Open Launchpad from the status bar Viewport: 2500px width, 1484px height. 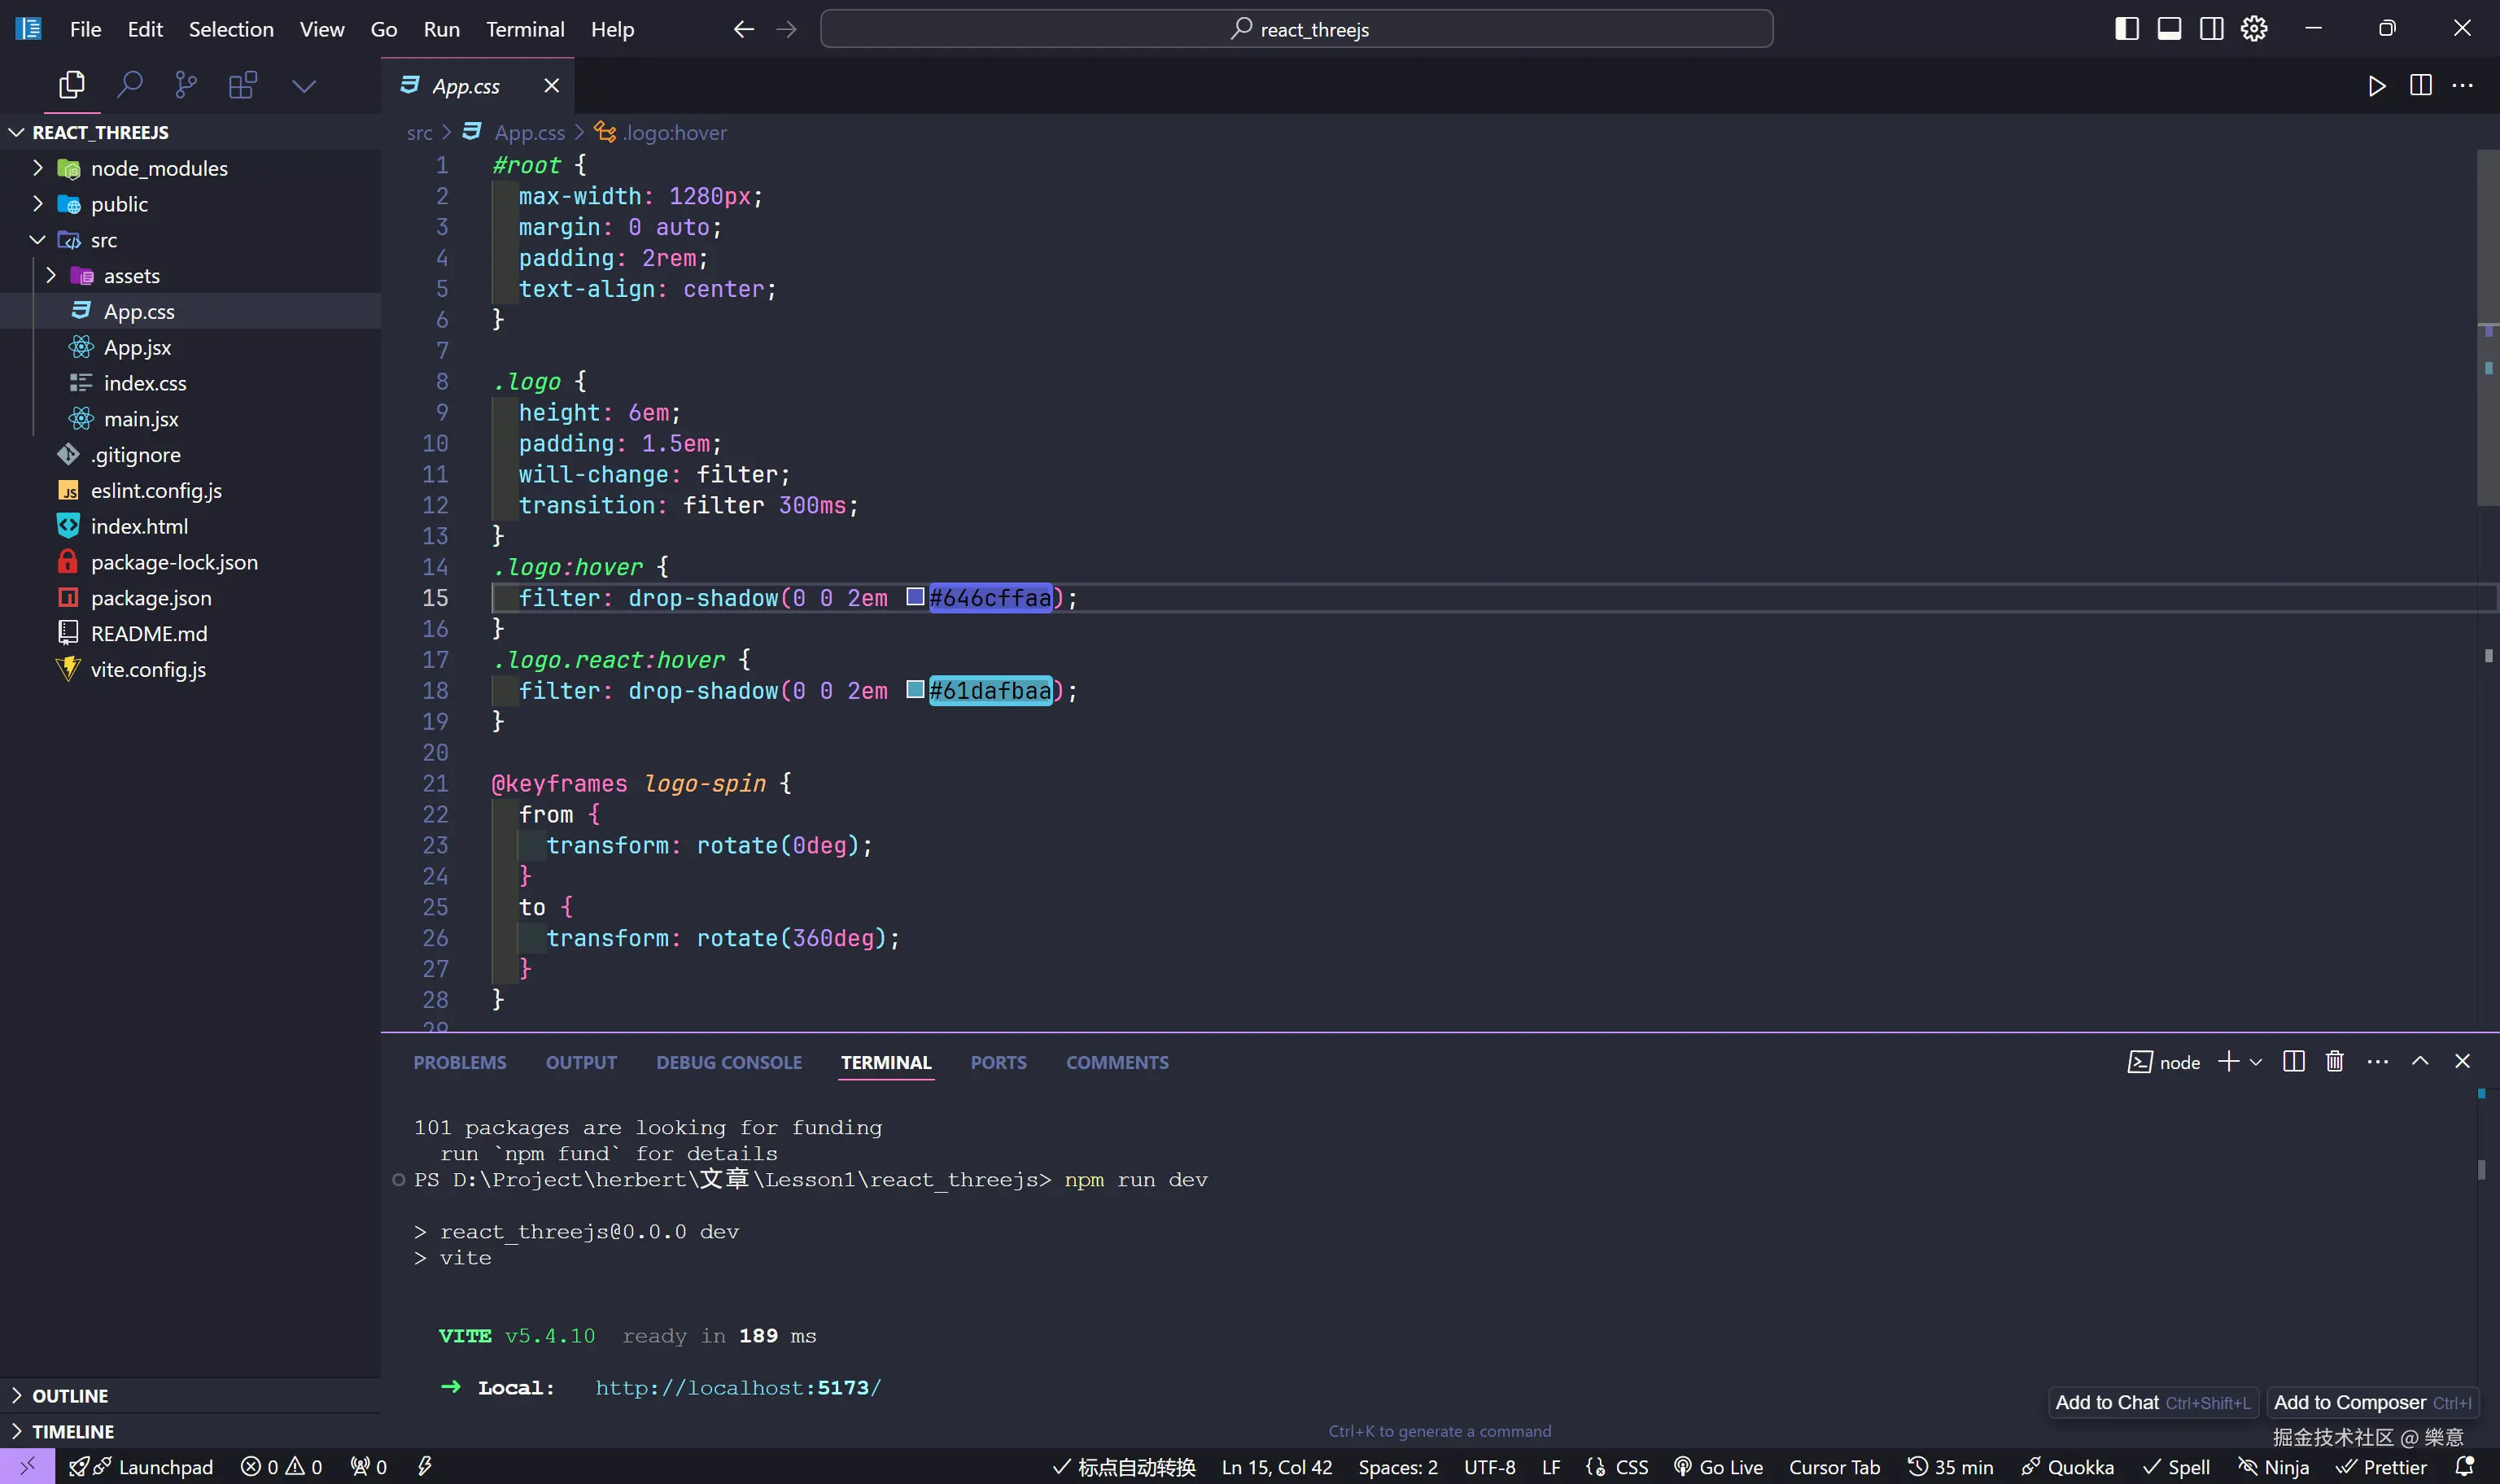[141, 1467]
